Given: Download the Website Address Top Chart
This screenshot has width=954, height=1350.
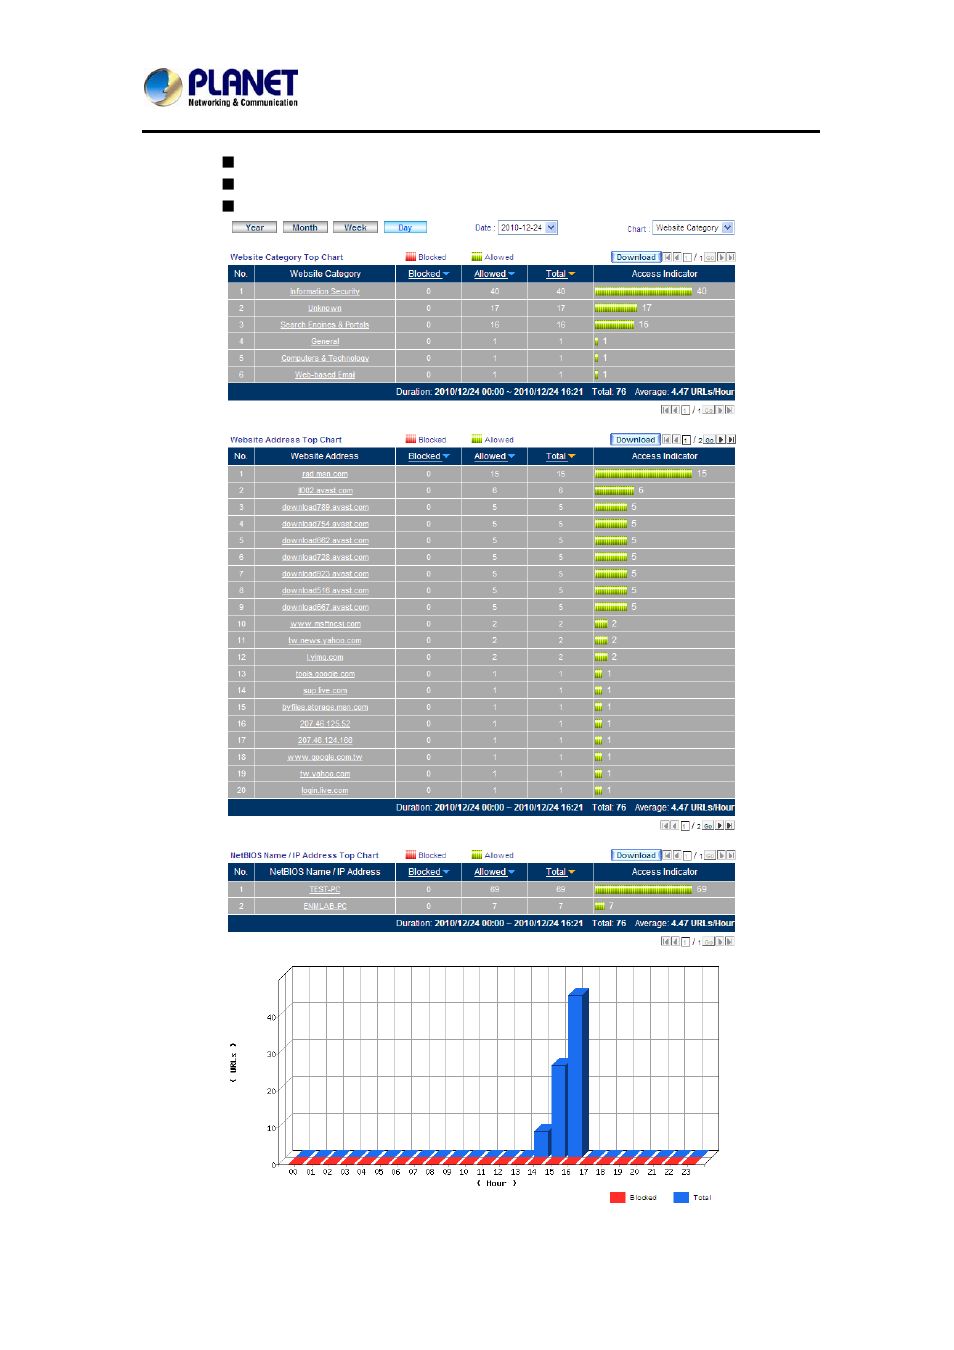Looking at the screenshot, I should [636, 440].
